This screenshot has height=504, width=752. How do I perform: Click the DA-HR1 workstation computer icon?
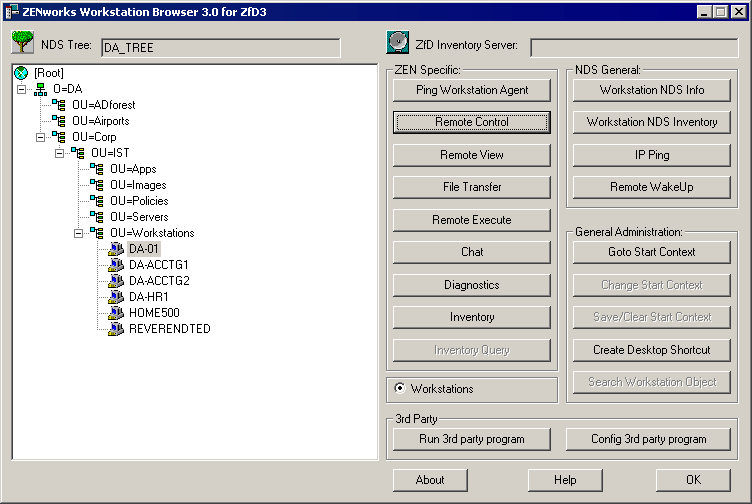click(x=116, y=297)
